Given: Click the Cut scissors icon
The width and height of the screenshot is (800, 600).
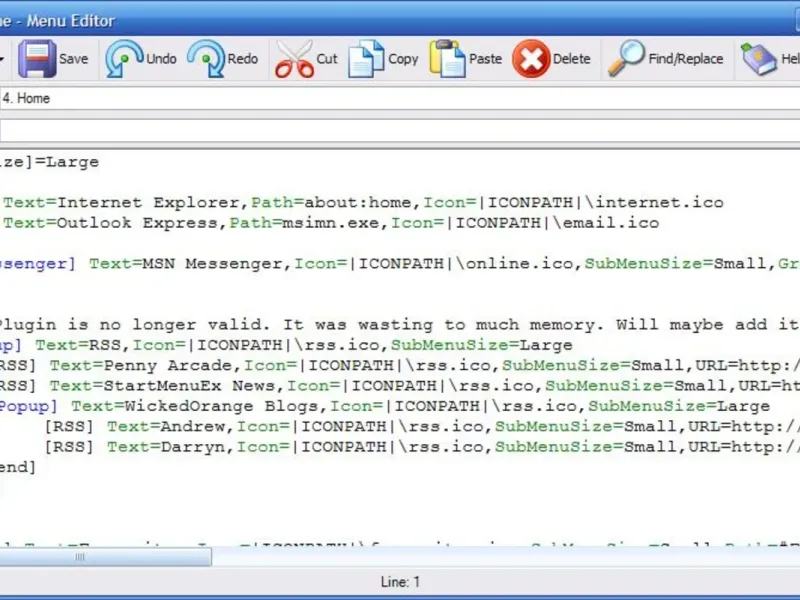Looking at the screenshot, I should (x=294, y=59).
